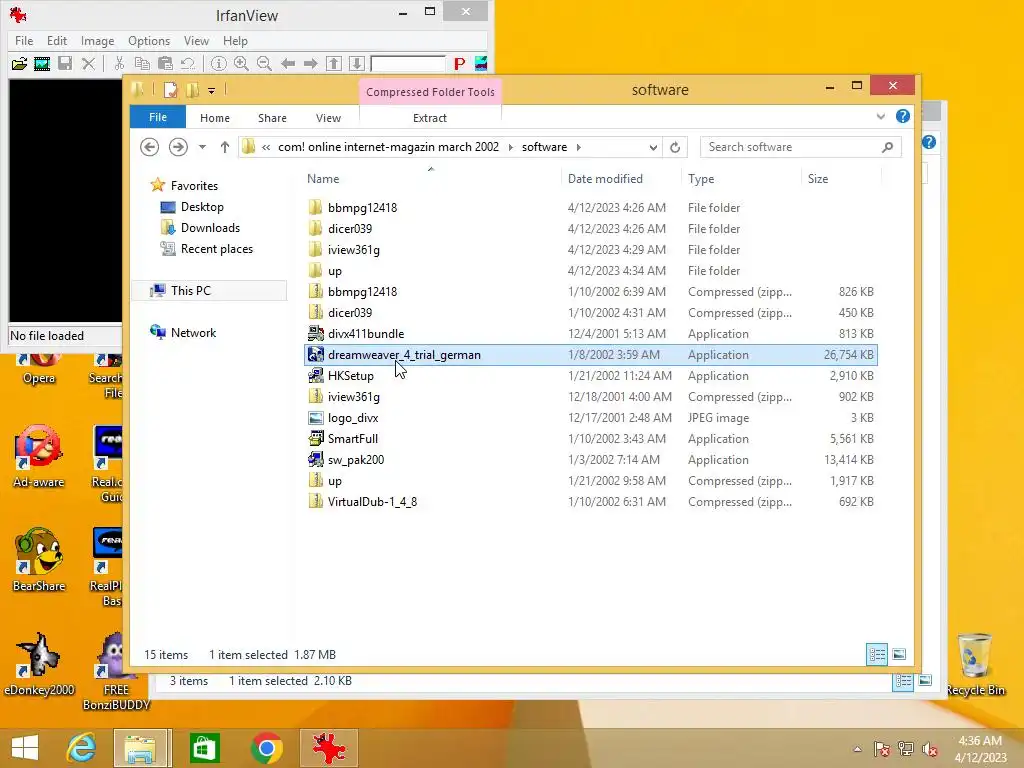The width and height of the screenshot is (1024, 768).
Task: Select Desktop under Favorites
Action: pos(202,207)
